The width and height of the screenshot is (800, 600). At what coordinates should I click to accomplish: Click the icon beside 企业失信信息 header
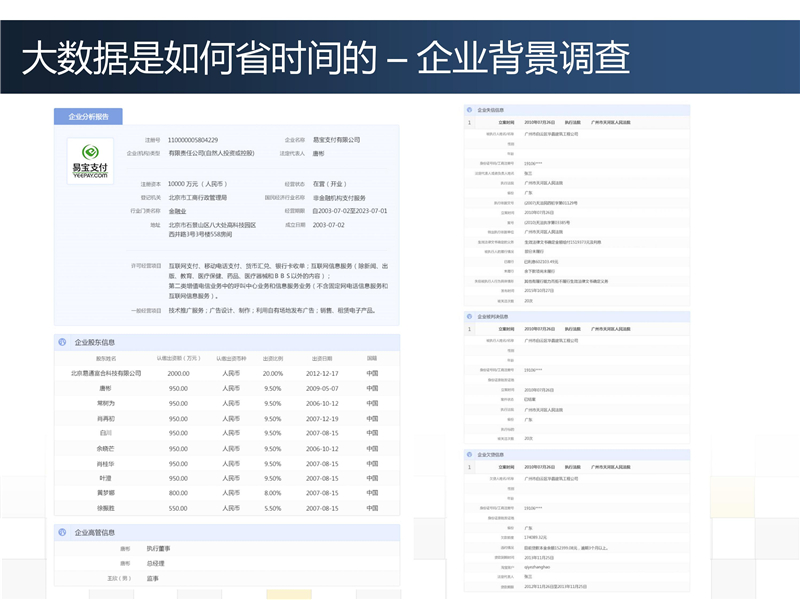pos(470,110)
